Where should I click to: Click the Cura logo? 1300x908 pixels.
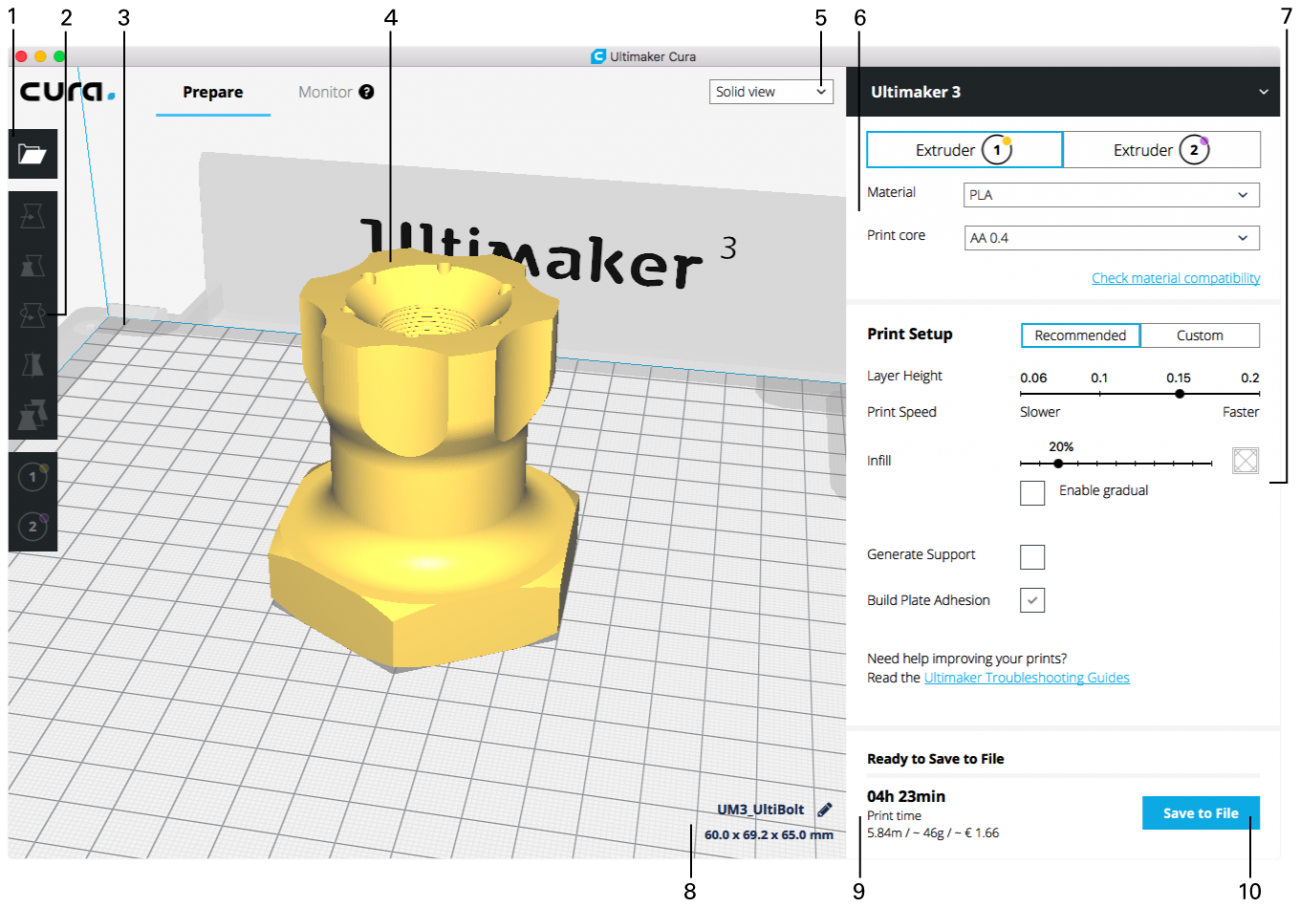coord(67,90)
